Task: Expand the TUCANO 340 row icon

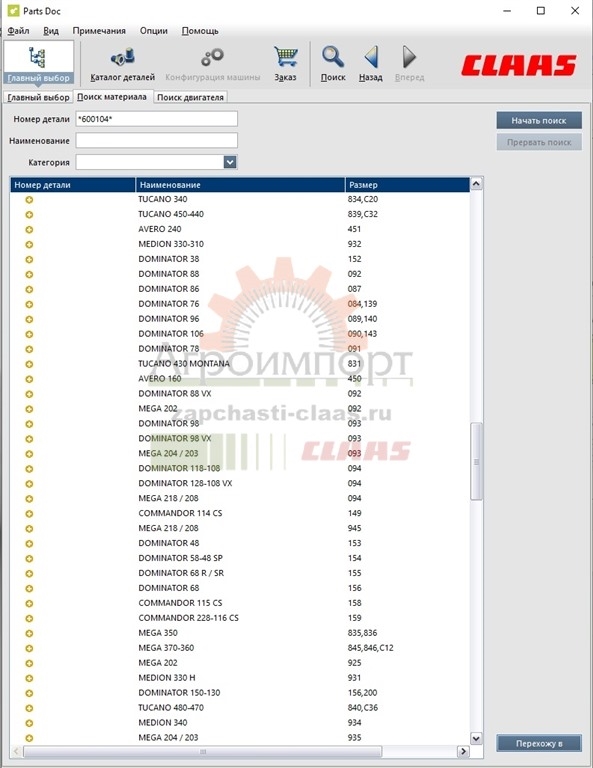Action: [29, 199]
